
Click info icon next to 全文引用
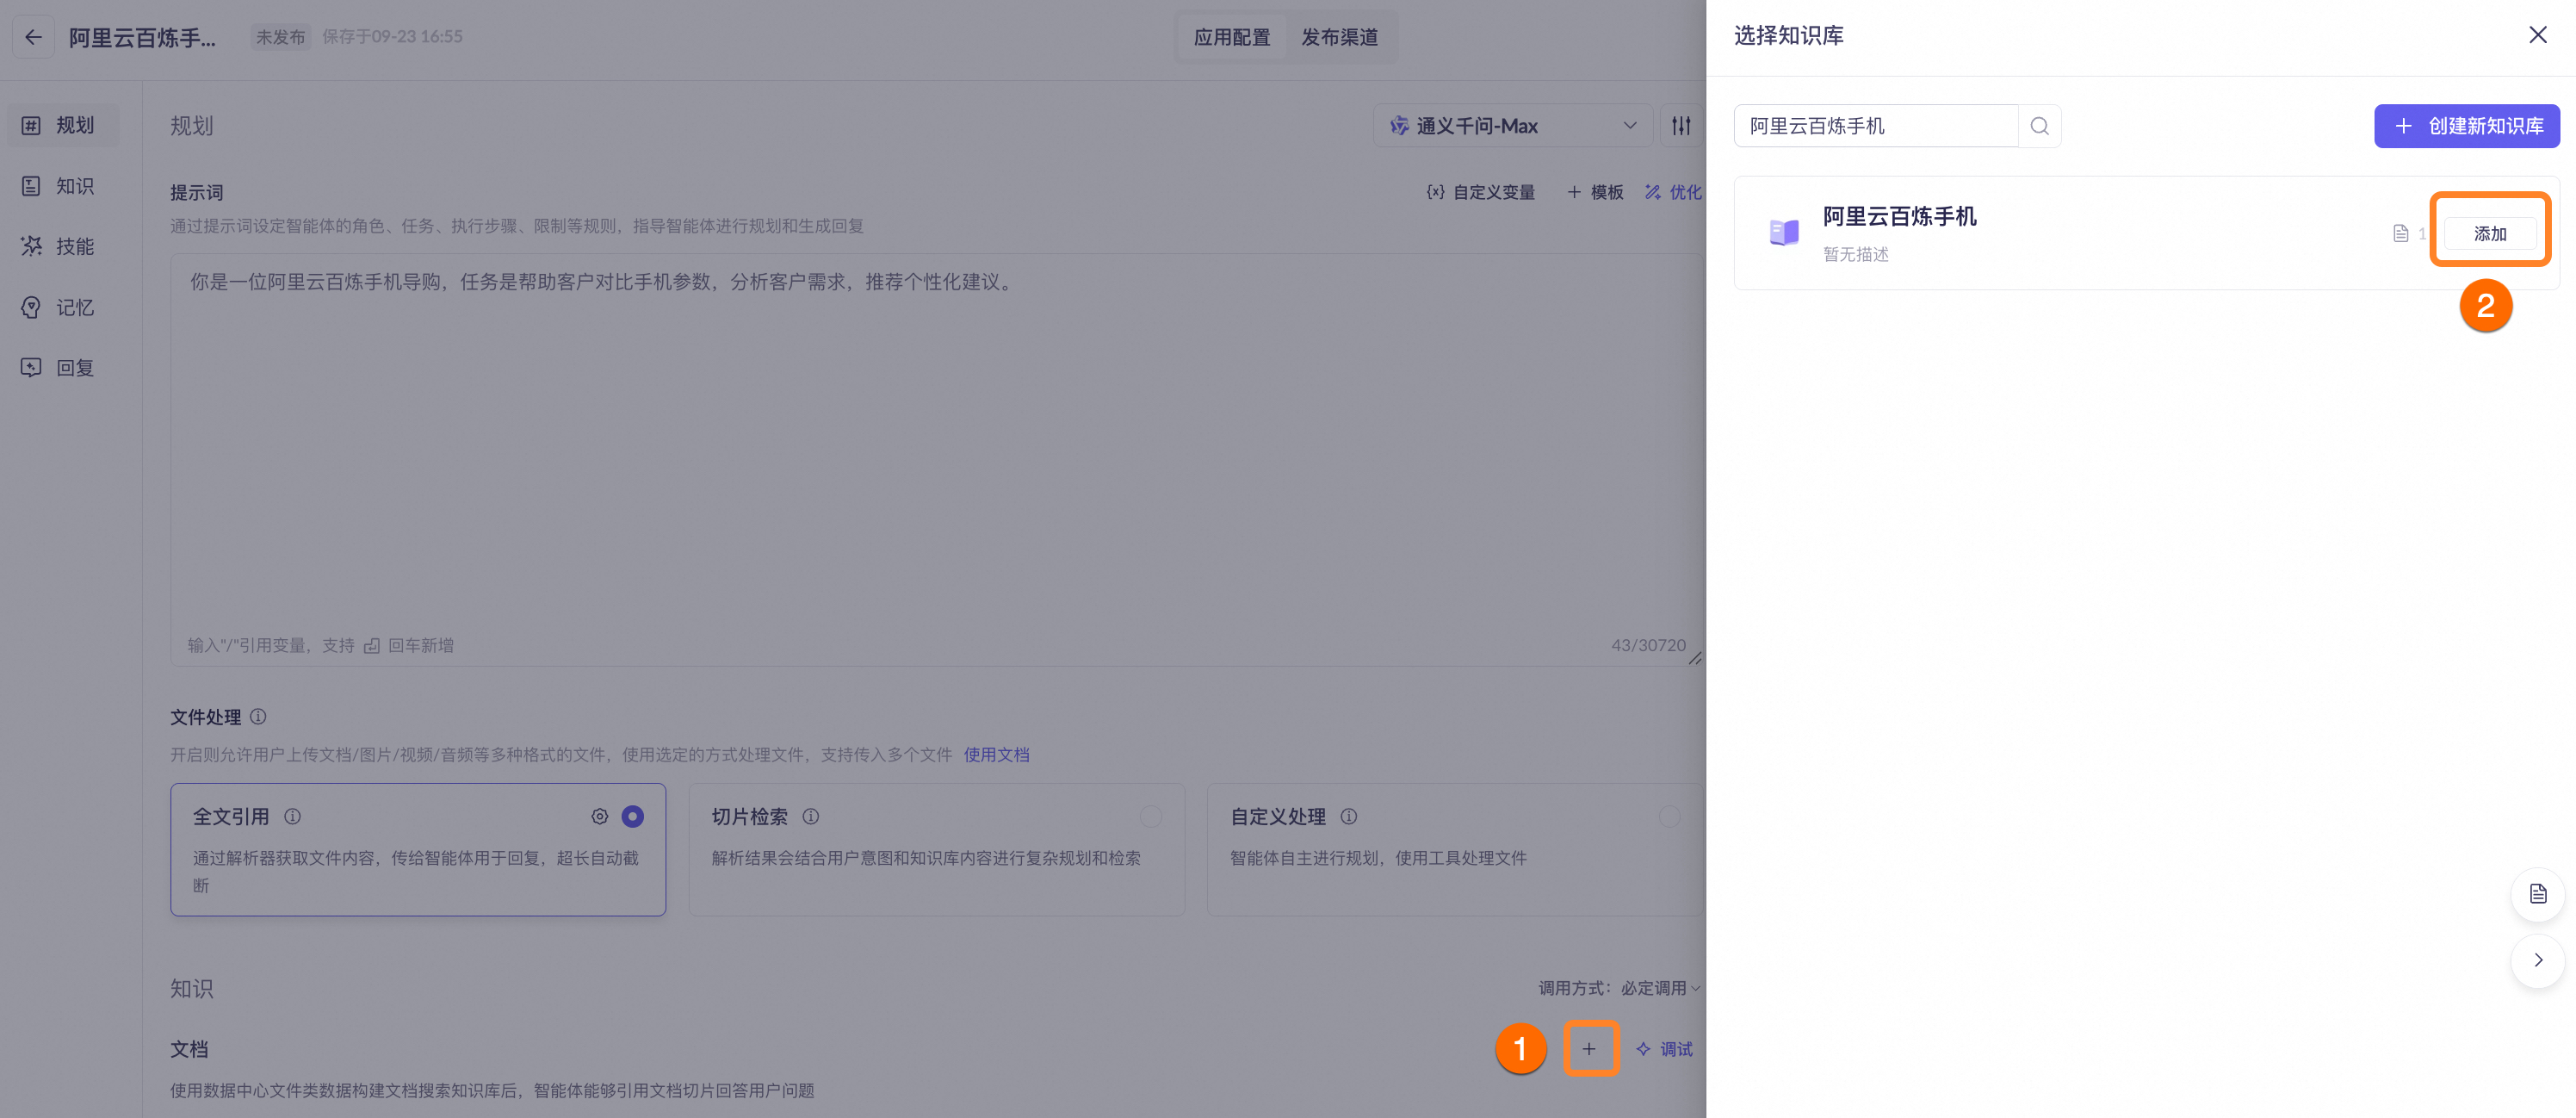coord(292,817)
